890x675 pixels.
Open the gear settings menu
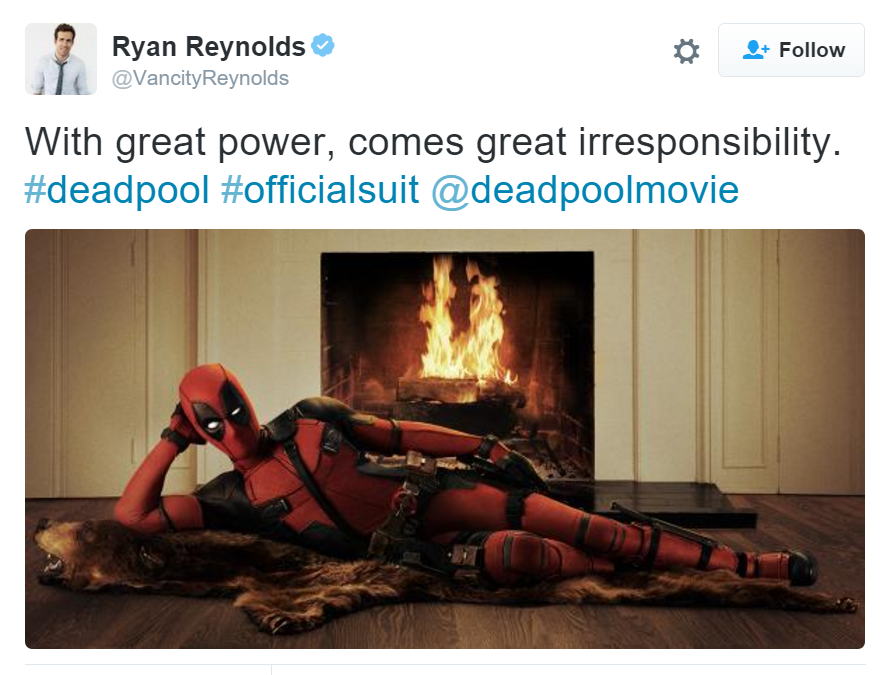(x=686, y=51)
